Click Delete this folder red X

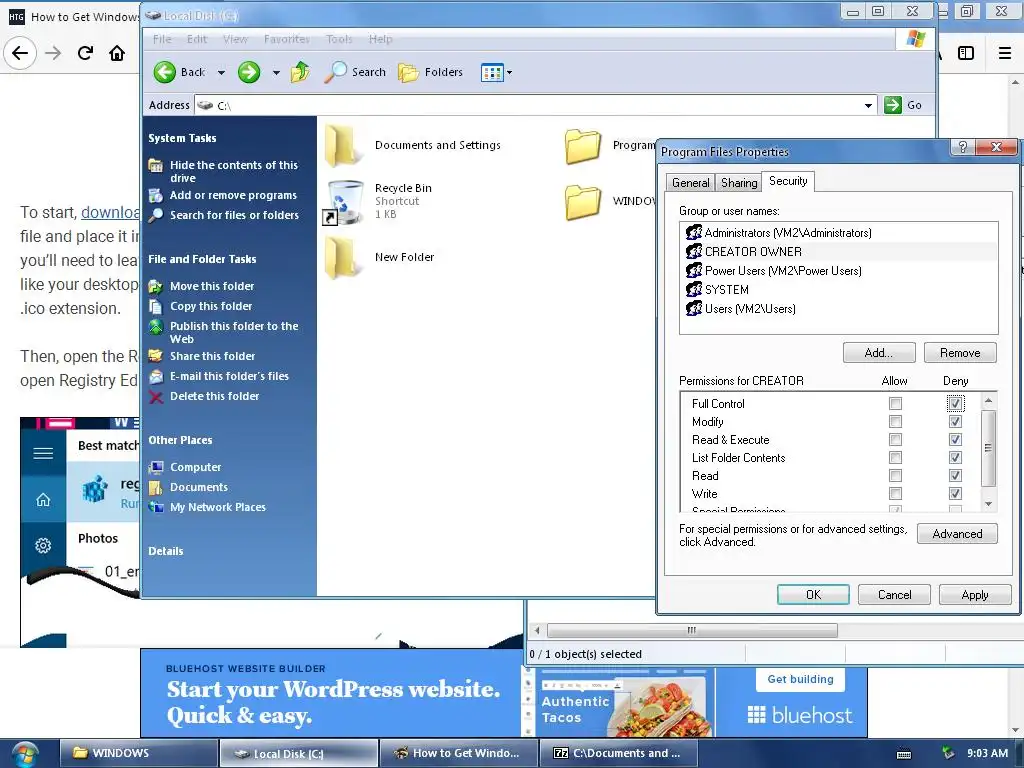coord(155,396)
